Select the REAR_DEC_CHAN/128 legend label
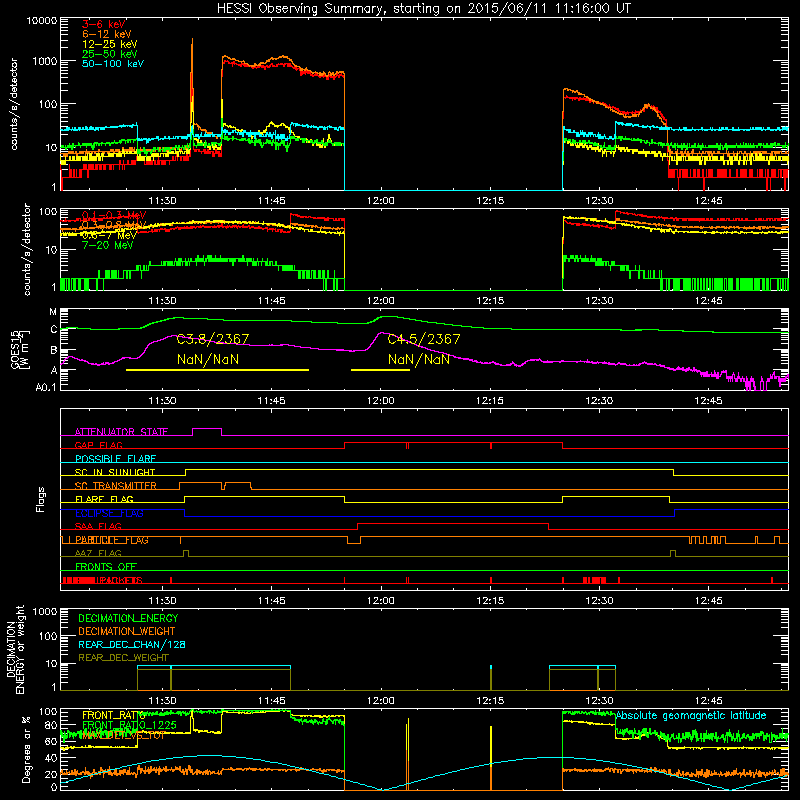800x800 pixels. (132, 644)
